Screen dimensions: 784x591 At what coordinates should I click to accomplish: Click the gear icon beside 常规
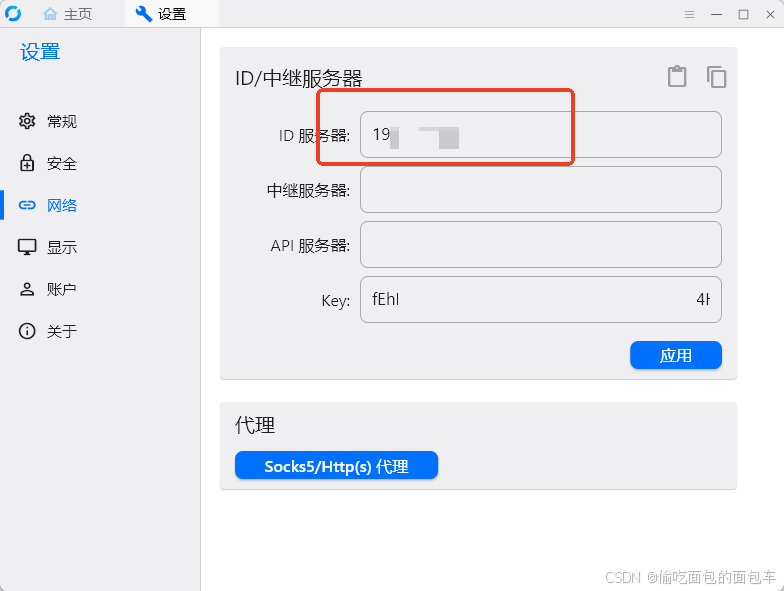(27, 121)
